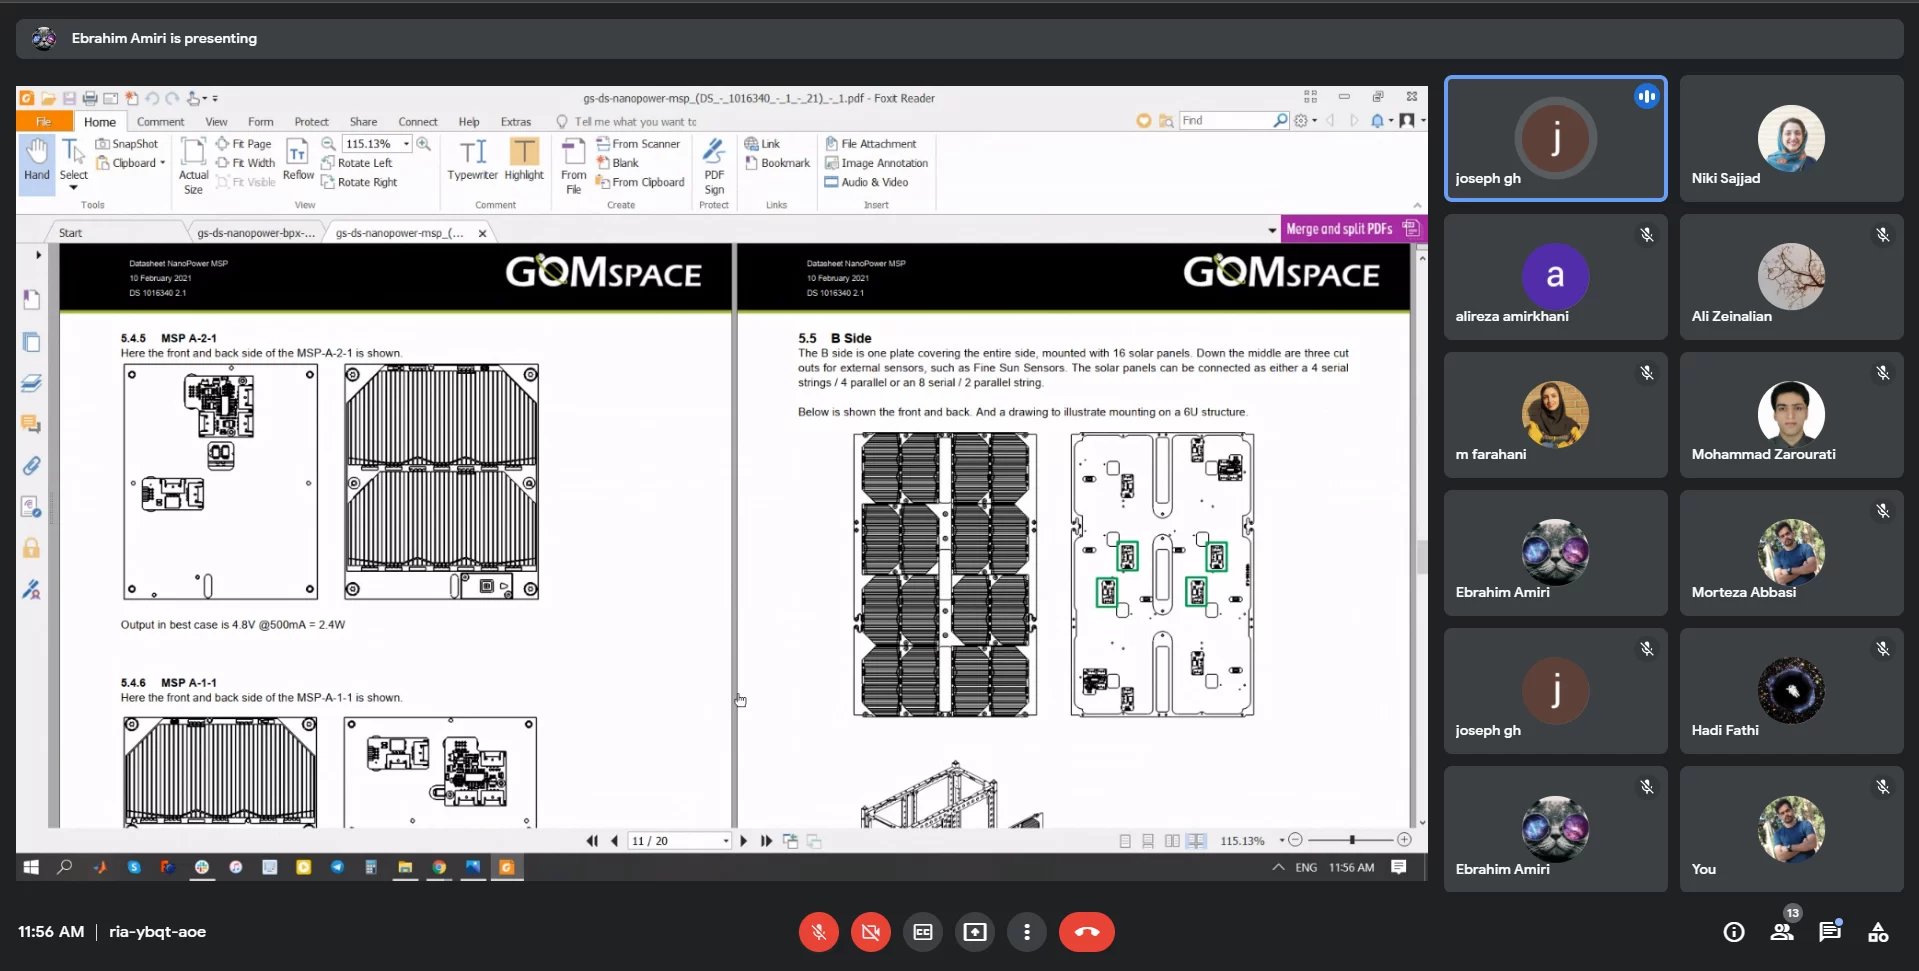Take a SnapShot of the page

coord(127,144)
